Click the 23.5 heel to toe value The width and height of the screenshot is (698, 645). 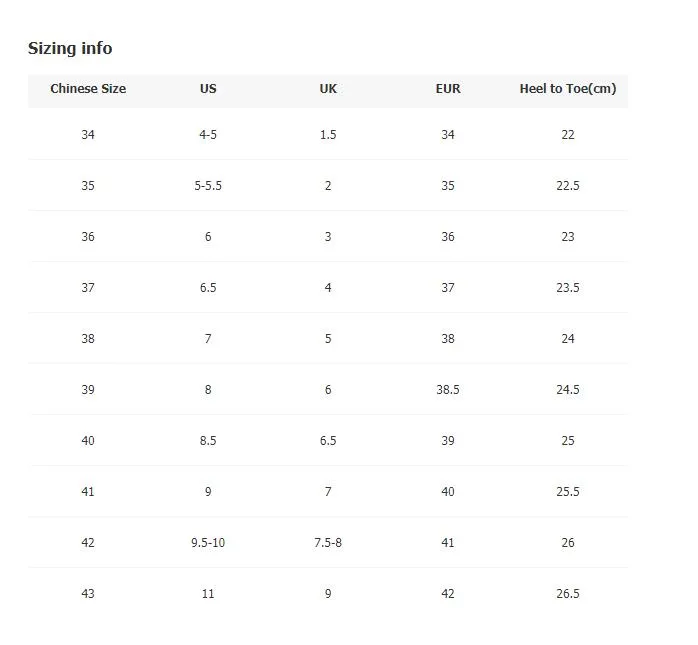(x=568, y=288)
